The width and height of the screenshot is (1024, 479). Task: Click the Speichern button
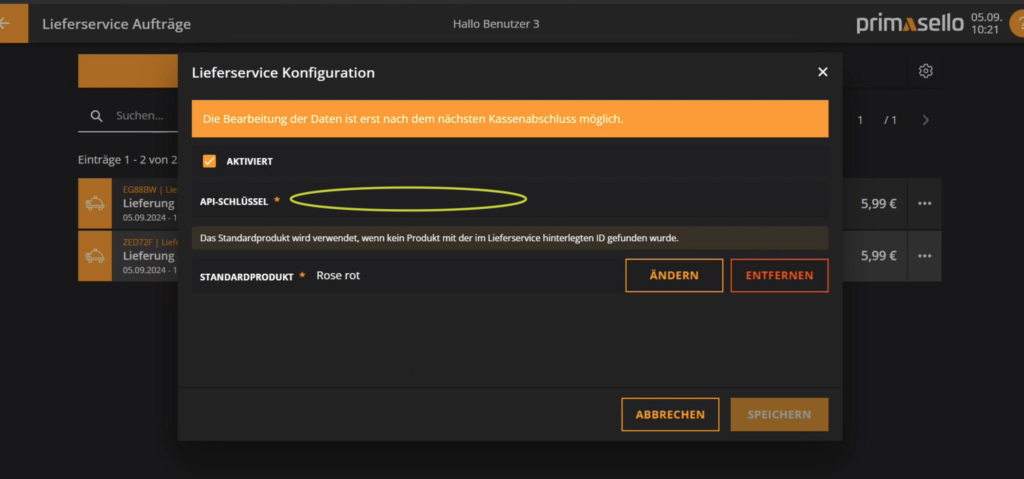click(x=779, y=414)
